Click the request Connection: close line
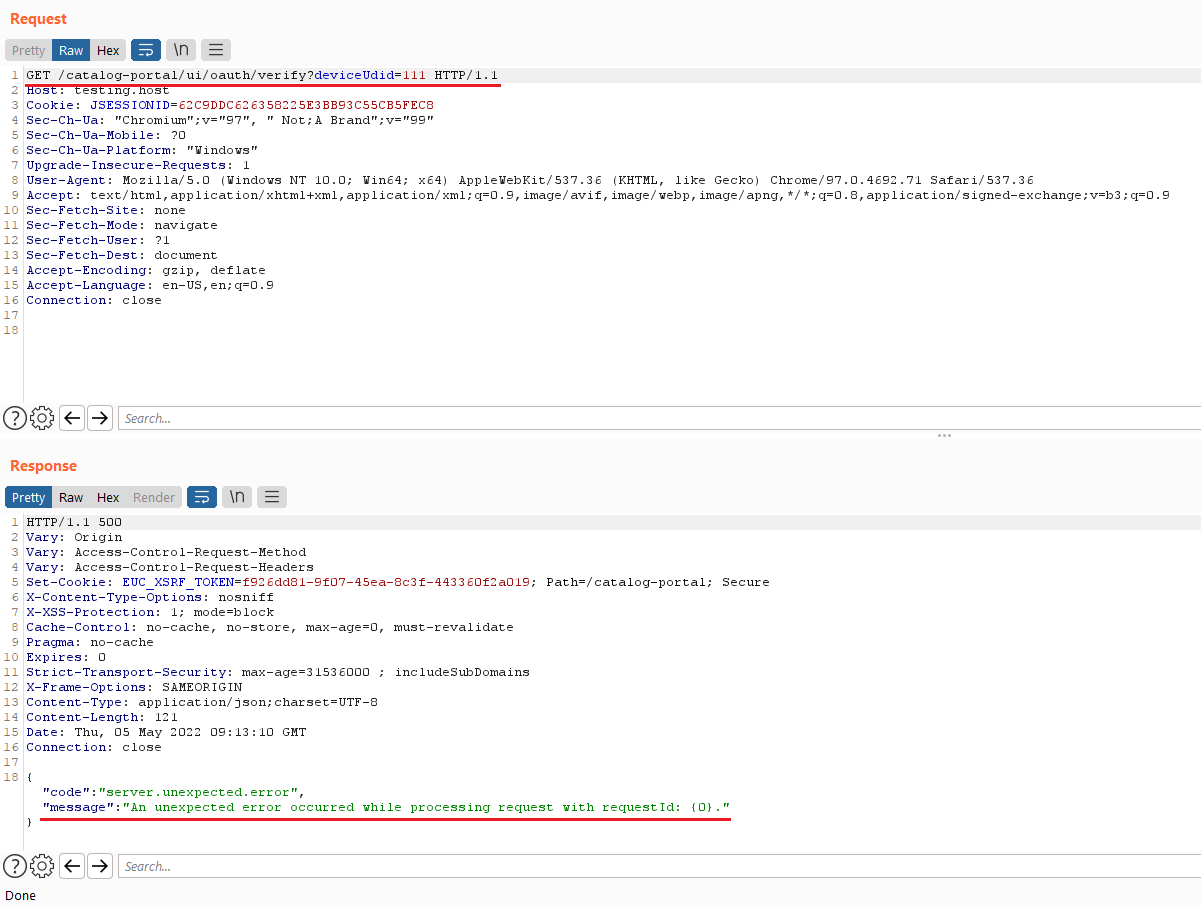 [x=94, y=300]
